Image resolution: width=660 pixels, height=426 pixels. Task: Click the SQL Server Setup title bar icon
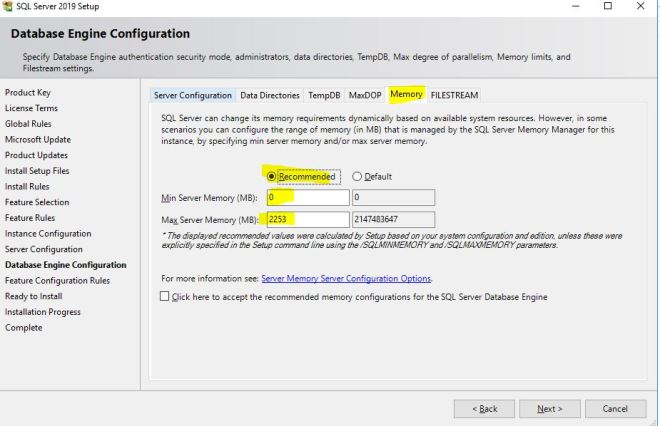coord(10,6)
